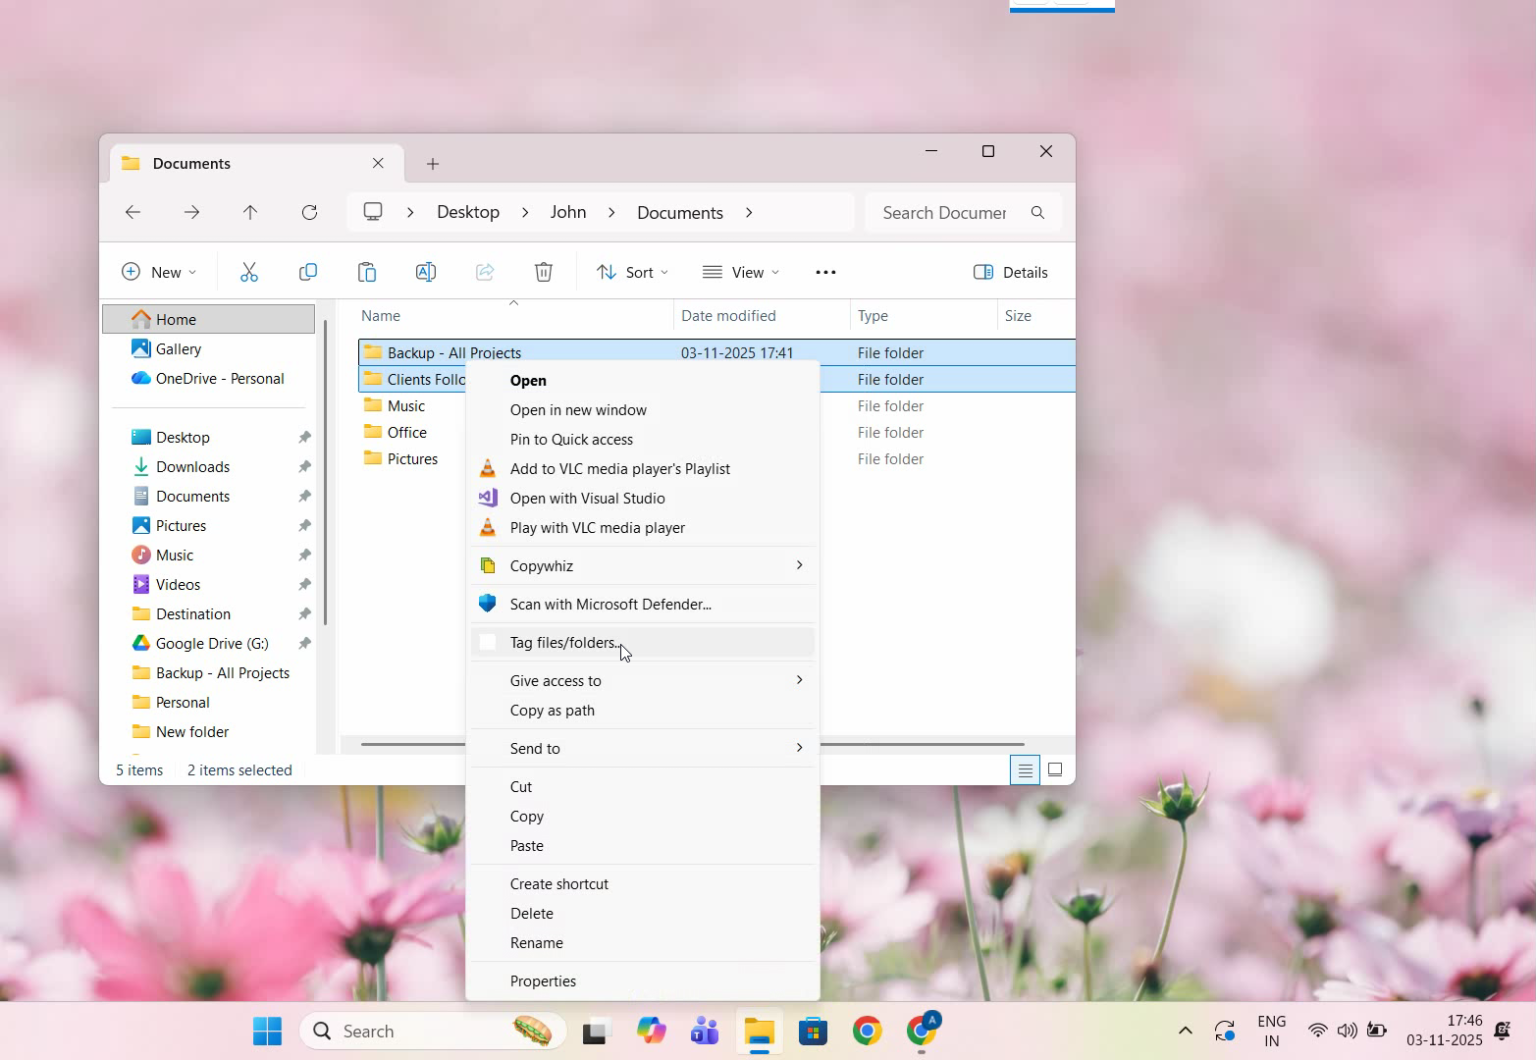Switch to list view layout toggle
Viewport: 1536px width, 1060px height.
pyautogui.click(x=1024, y=770)
